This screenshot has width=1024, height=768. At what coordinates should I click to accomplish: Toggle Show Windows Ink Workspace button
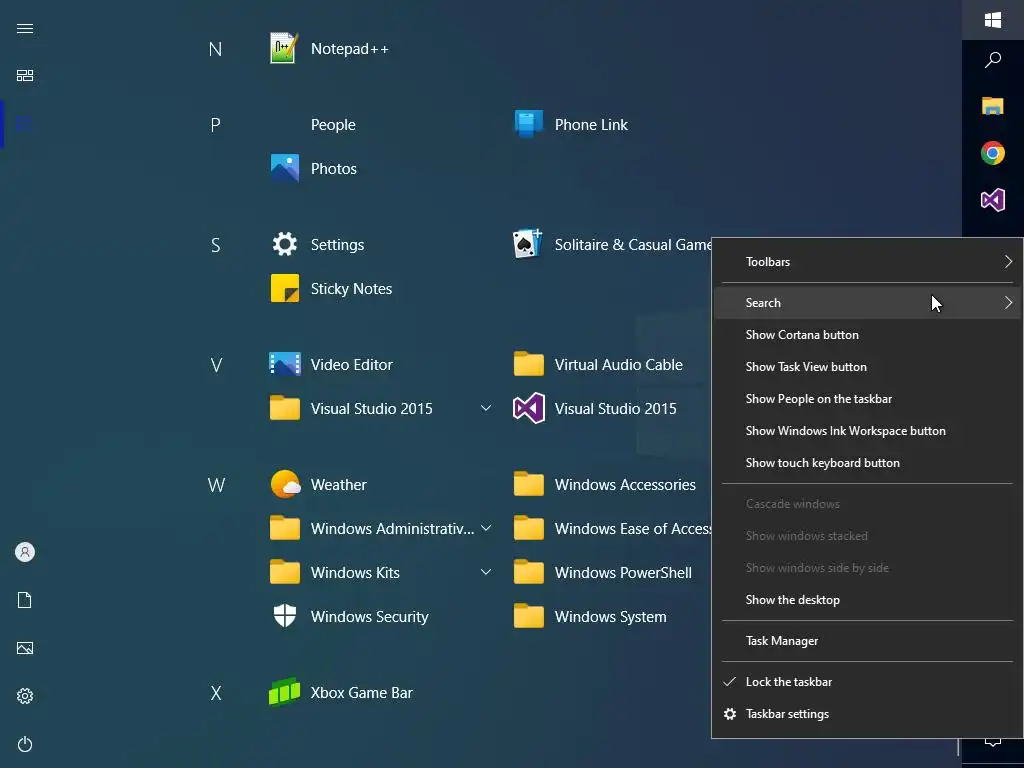point(867,431)
